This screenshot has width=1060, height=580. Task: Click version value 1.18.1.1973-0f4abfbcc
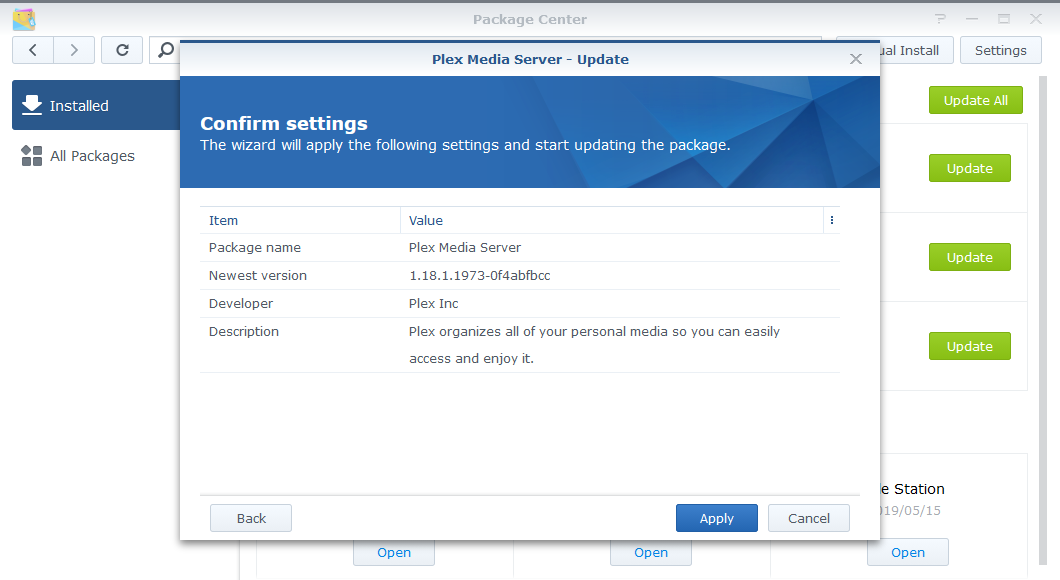(479, 276)
